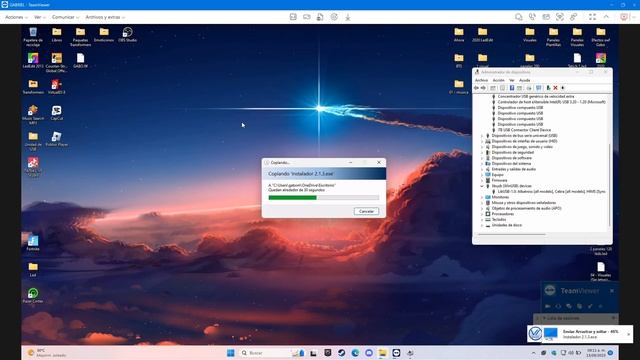Open the Archivo menu in Device Manager
The height and width of the screenshot is (360, 640).
(481, 80)
